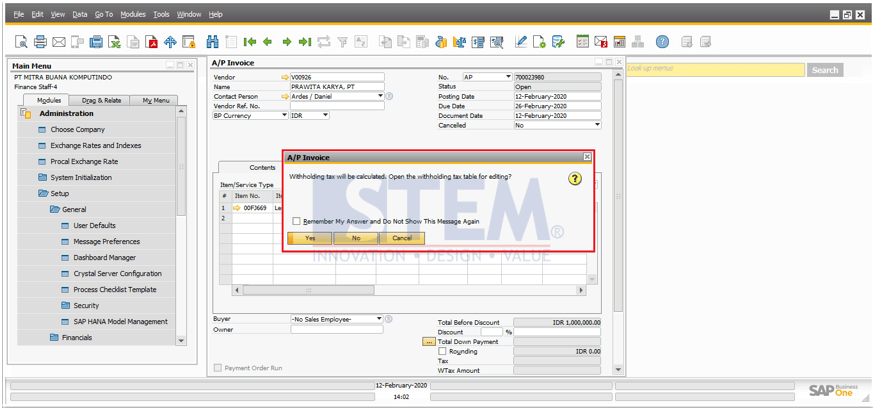Jump to Last Data Record arrow
This screenshot has width=873, height=410.
tap(305, 41)
